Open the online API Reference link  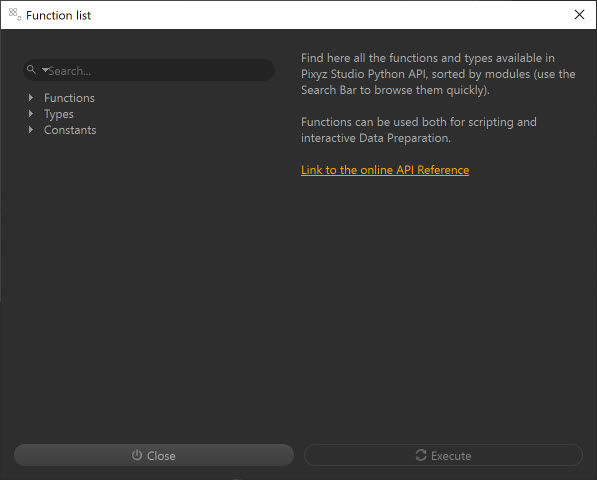click(x=385, y=170)
